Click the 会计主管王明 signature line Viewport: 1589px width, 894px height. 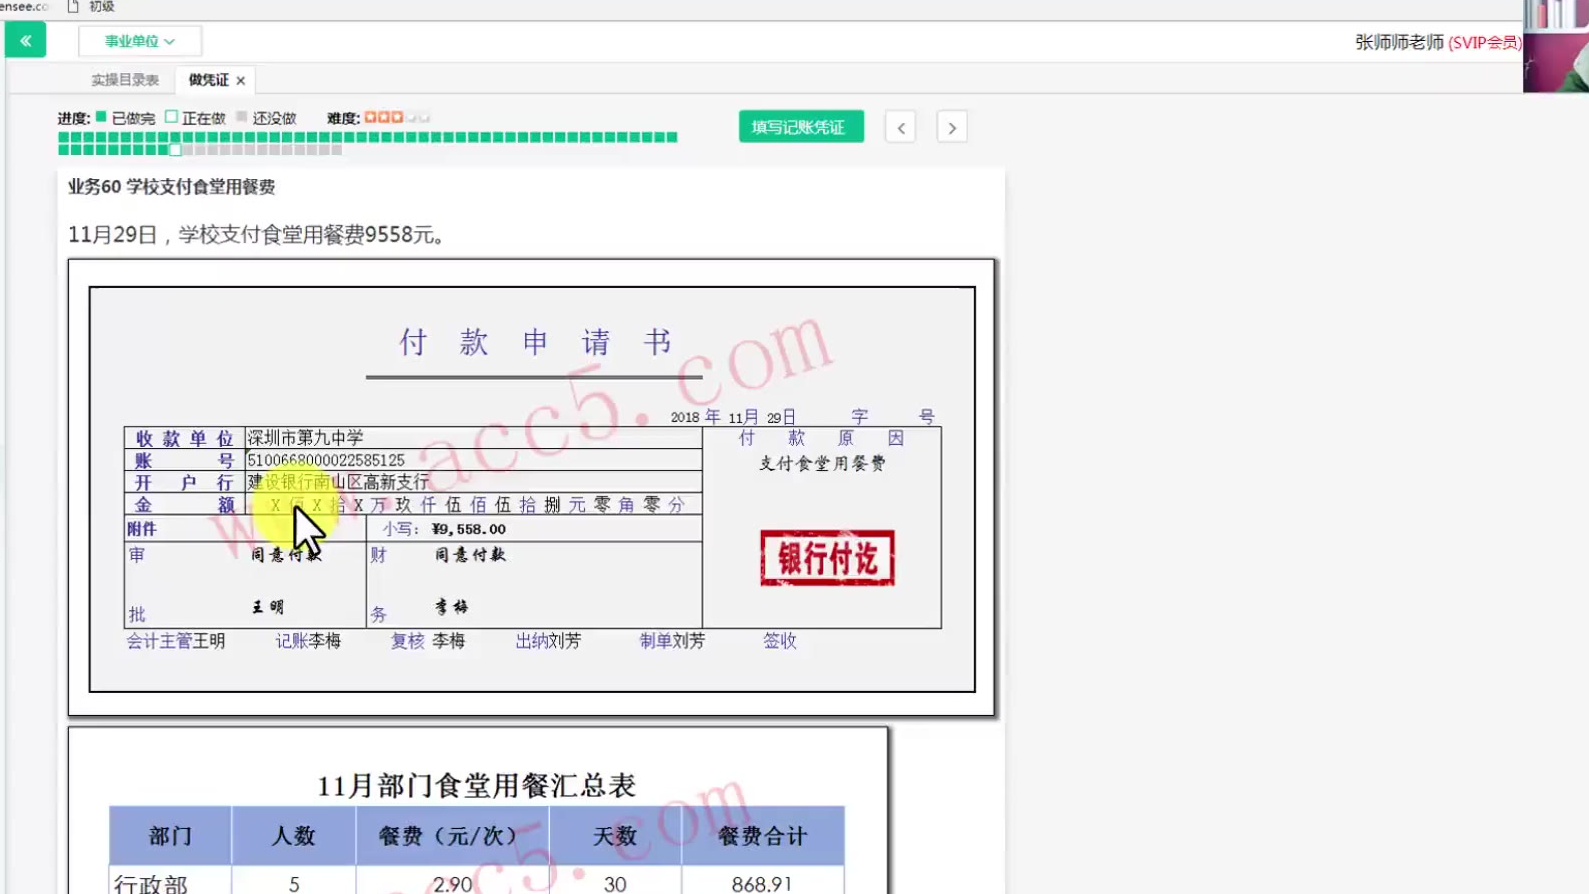(x=176, y=641)
